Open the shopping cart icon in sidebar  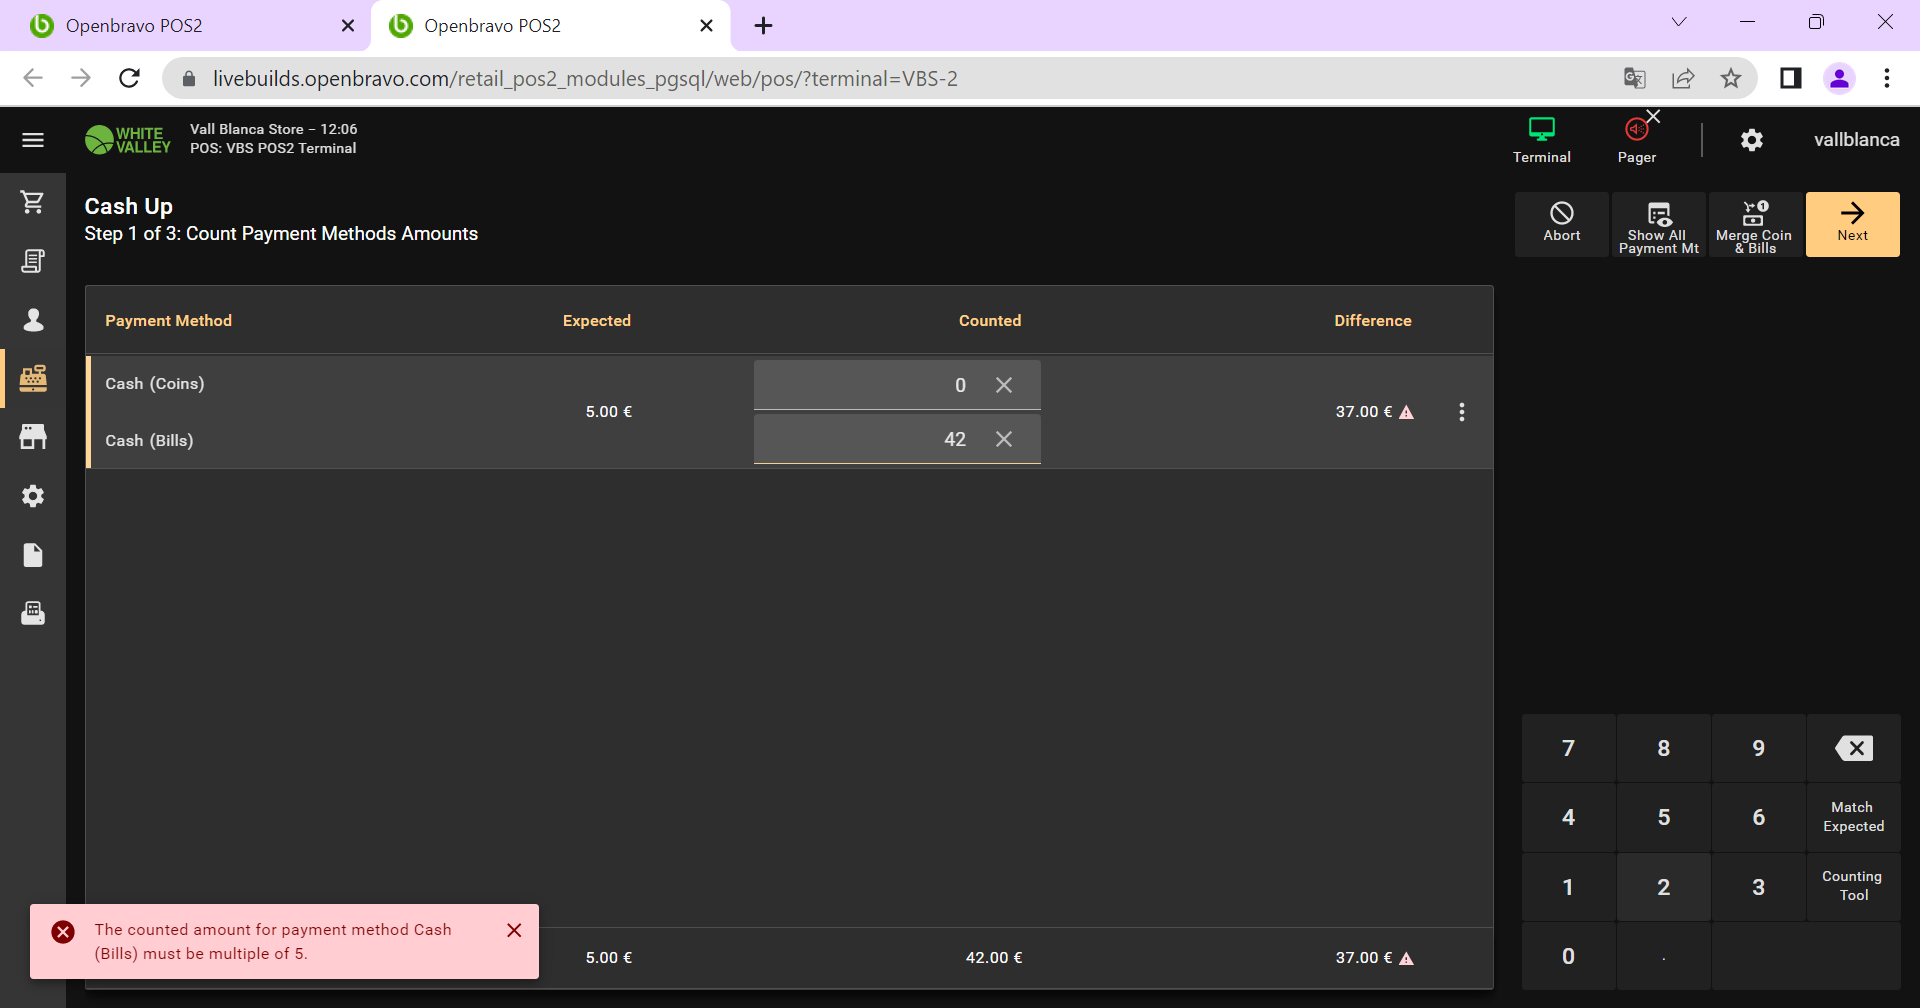coord(33,203)
